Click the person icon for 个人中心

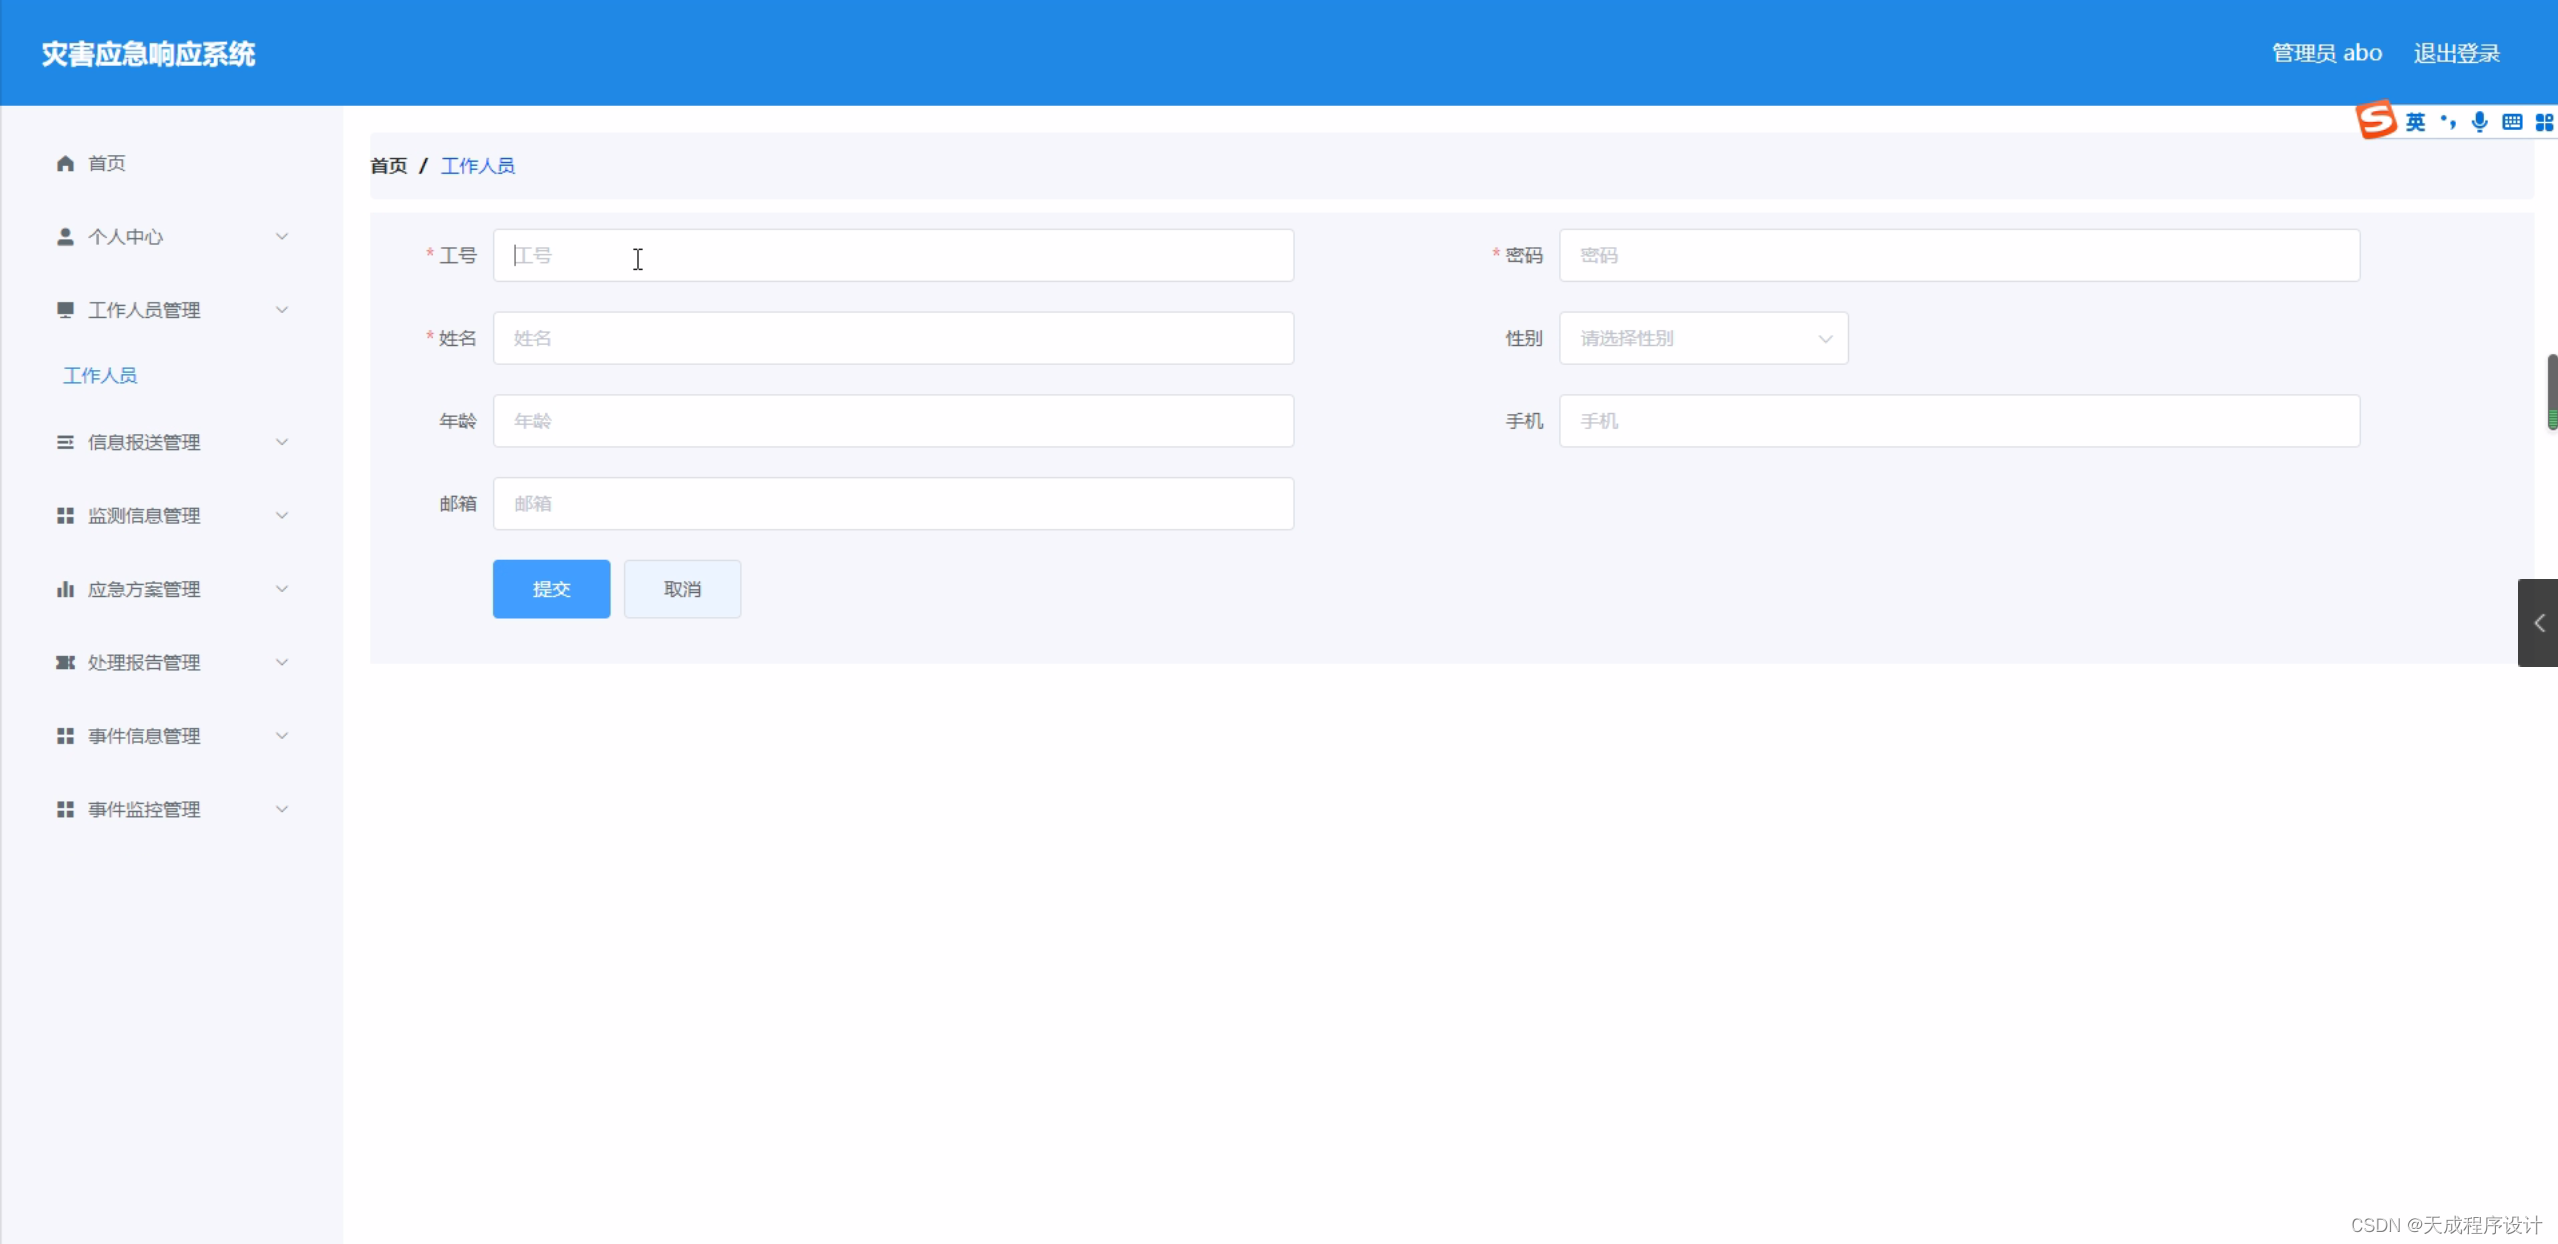point(65,237)
